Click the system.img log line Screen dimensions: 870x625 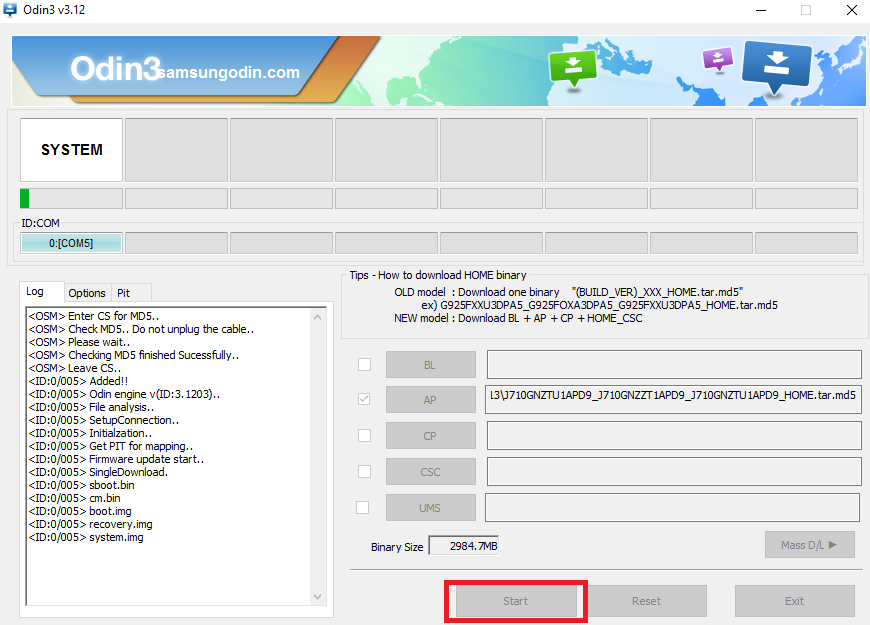click(x=86, y=537)
